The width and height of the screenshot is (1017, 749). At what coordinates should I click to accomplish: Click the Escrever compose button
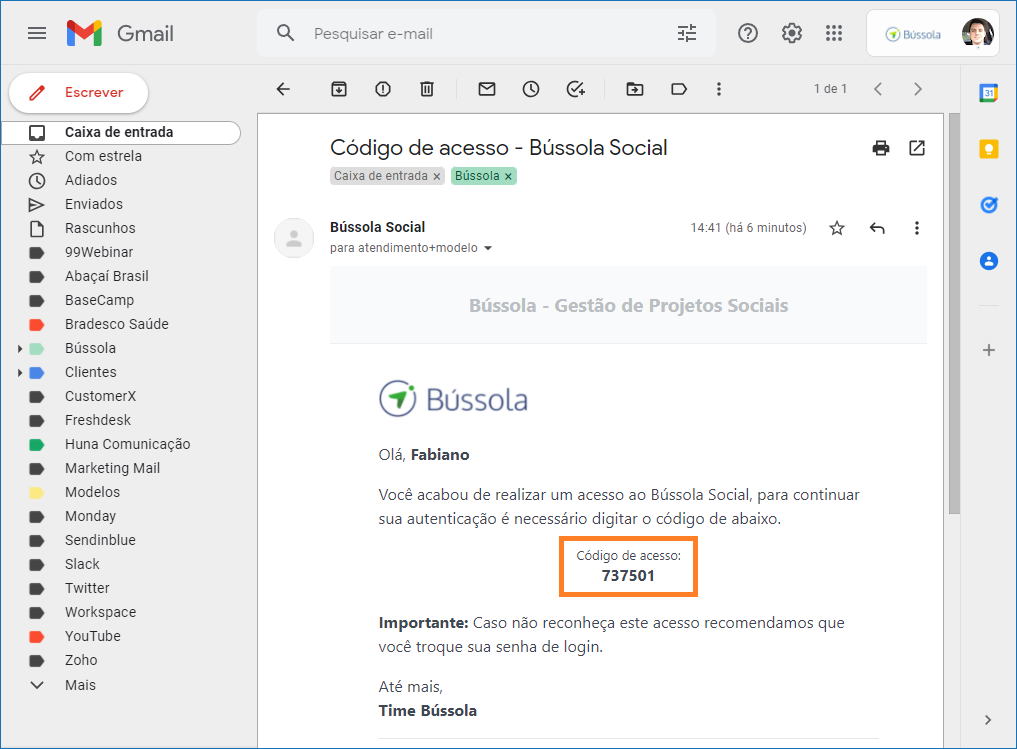(78, 93)
